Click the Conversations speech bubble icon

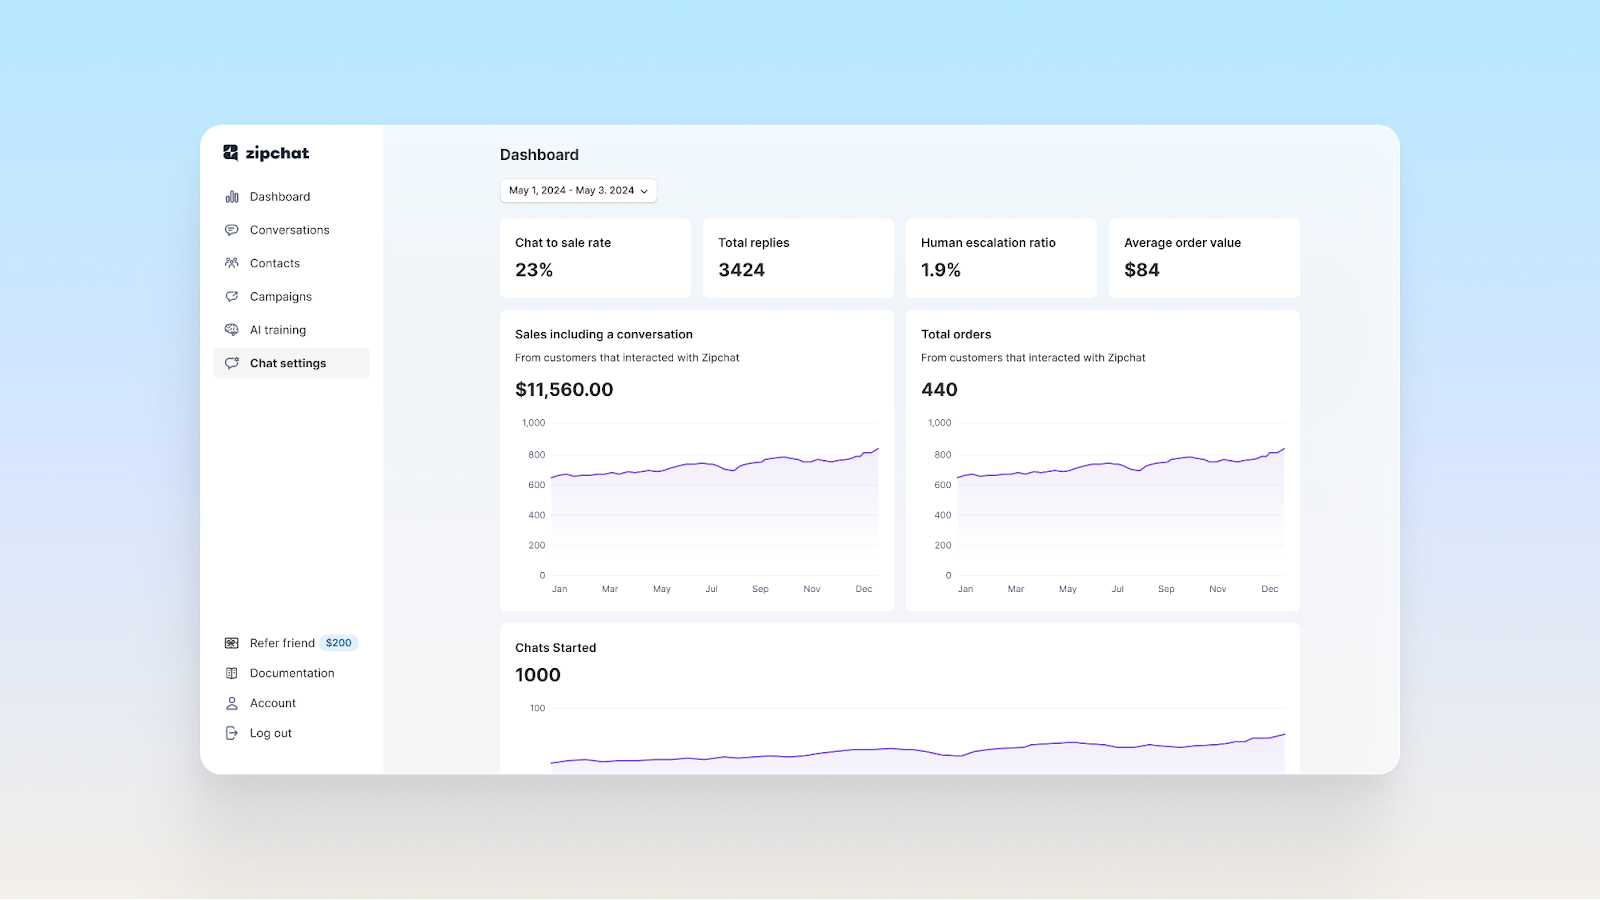(232, 229)
